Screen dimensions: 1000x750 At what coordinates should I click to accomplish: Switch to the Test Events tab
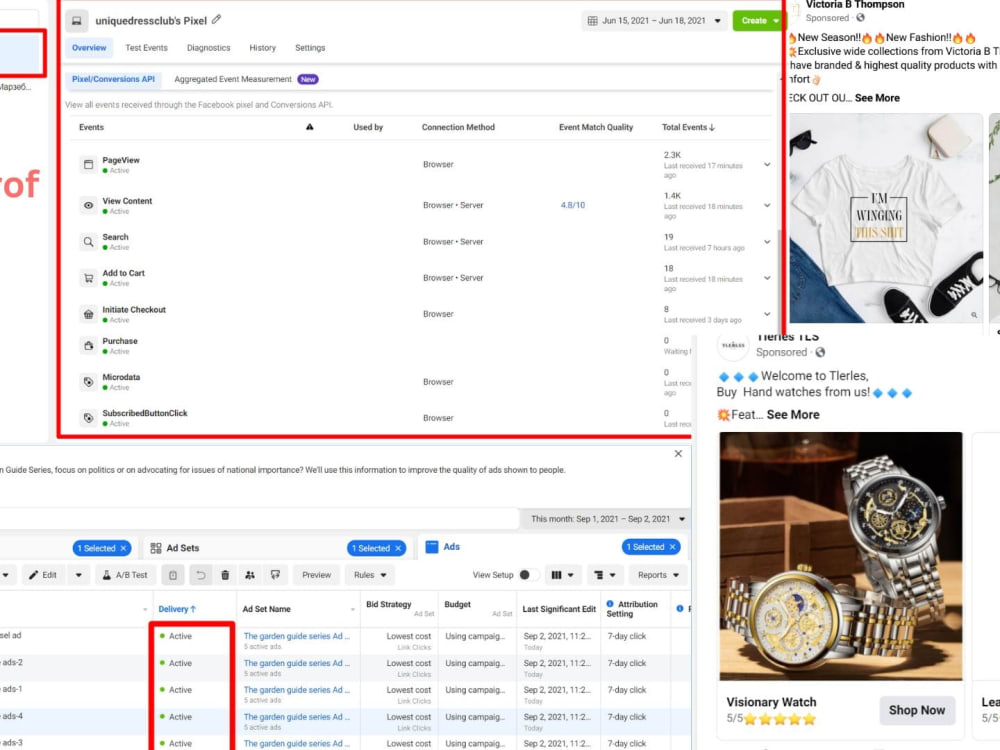pyautogui.click(x=146, y=48)
